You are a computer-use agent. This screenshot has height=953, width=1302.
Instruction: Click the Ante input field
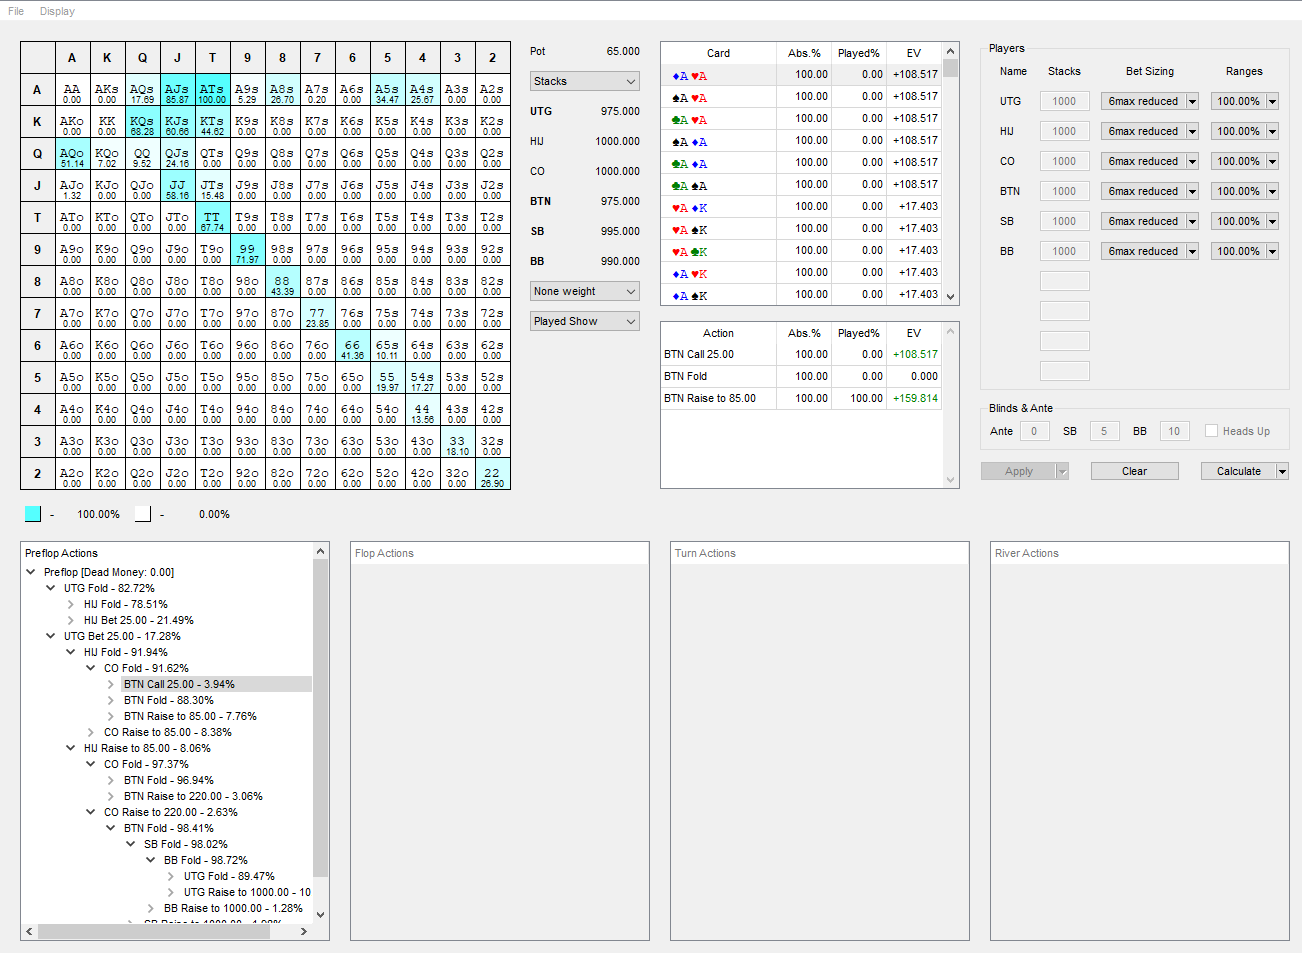1034,431
